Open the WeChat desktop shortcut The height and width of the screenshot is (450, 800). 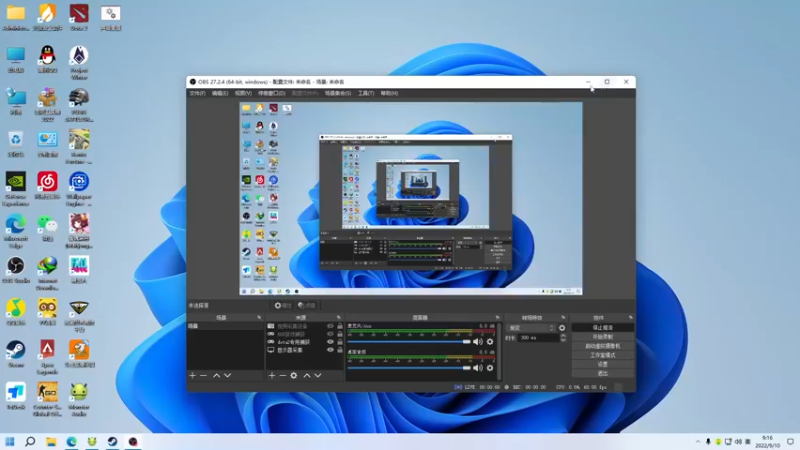(x=47, y=228)
